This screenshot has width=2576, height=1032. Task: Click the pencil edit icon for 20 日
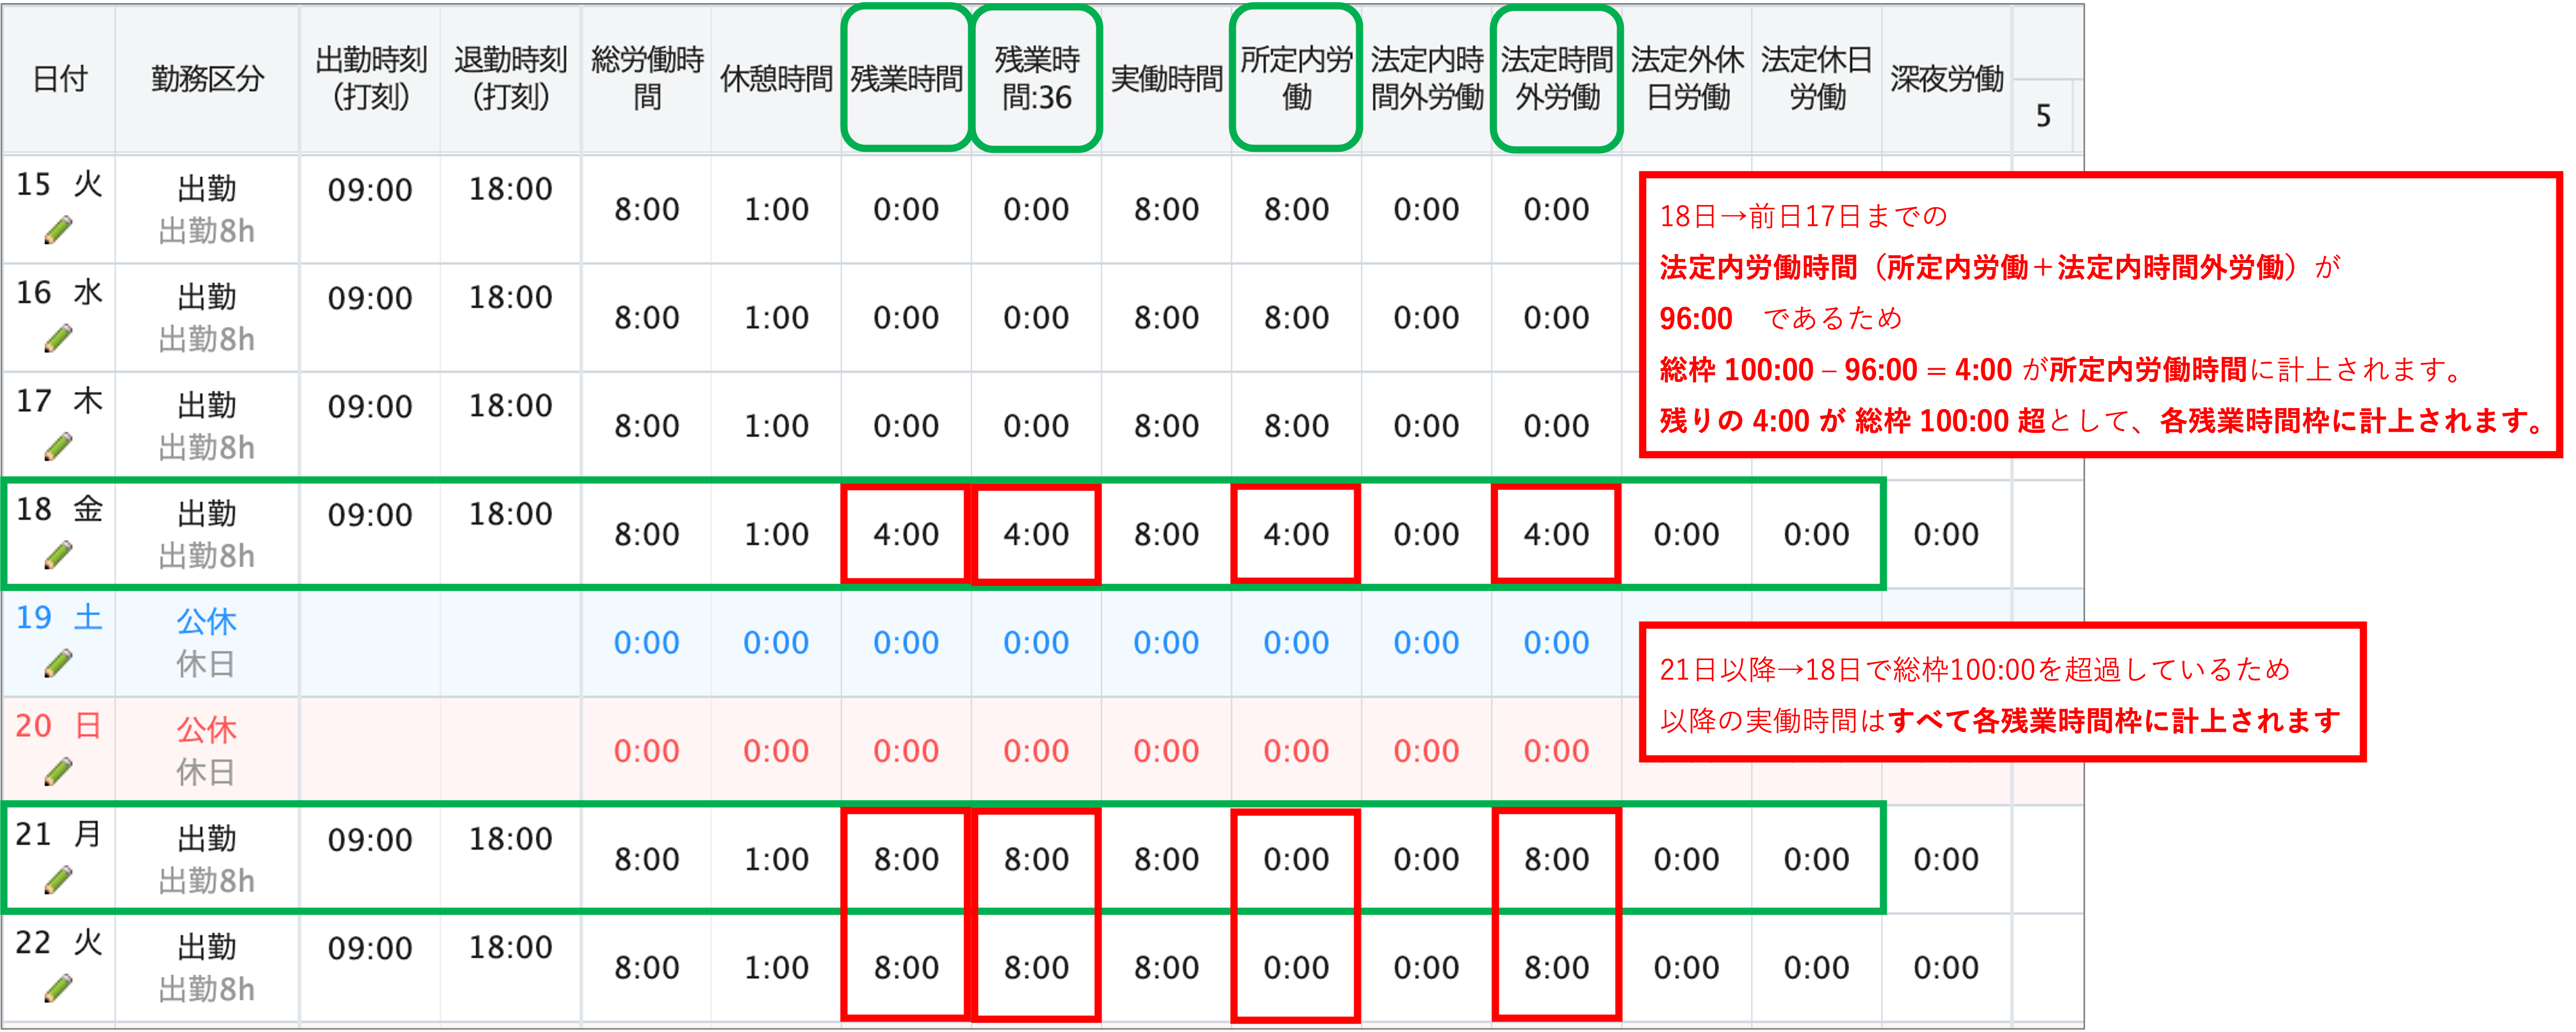click(x=58, y=771)
